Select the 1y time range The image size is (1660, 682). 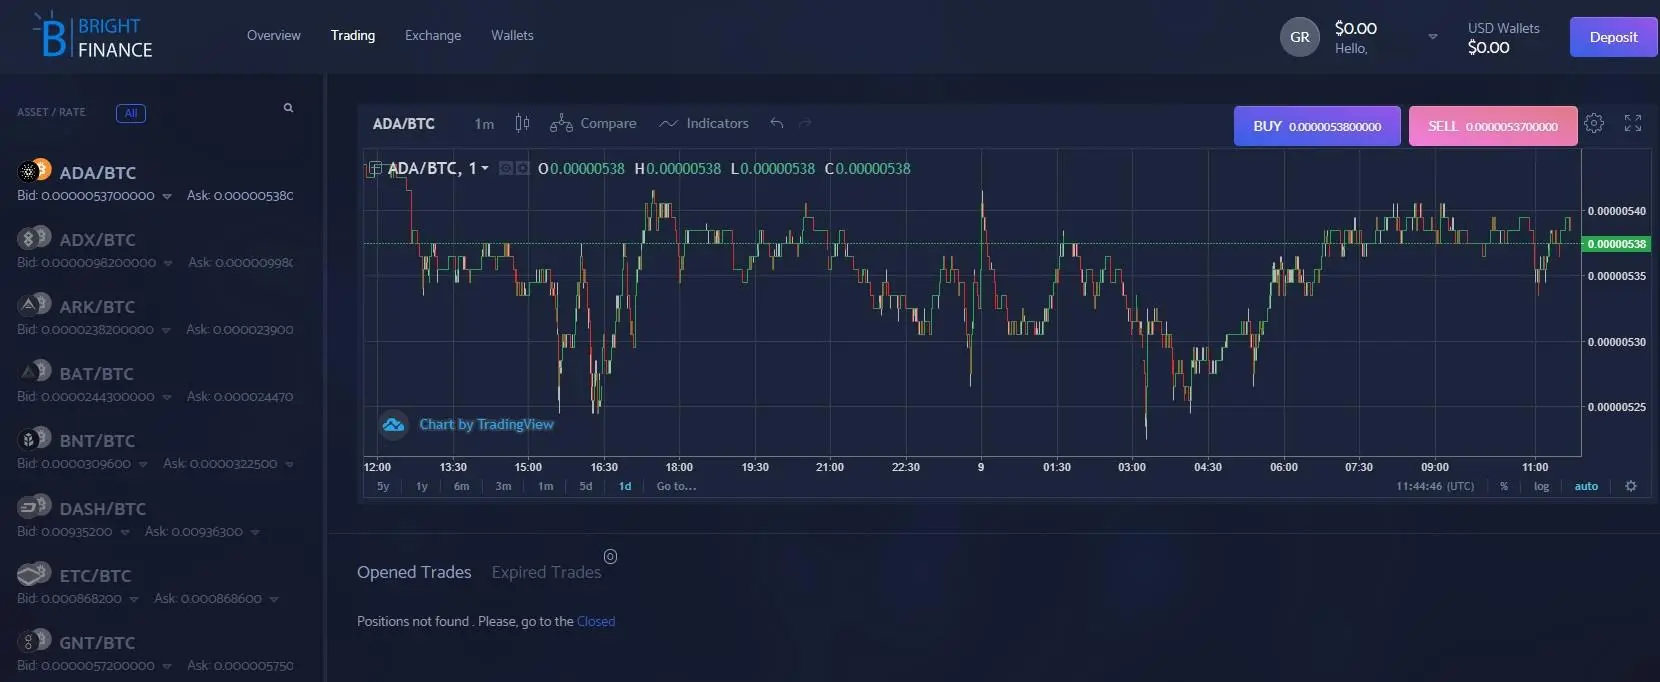coord(422,486)
